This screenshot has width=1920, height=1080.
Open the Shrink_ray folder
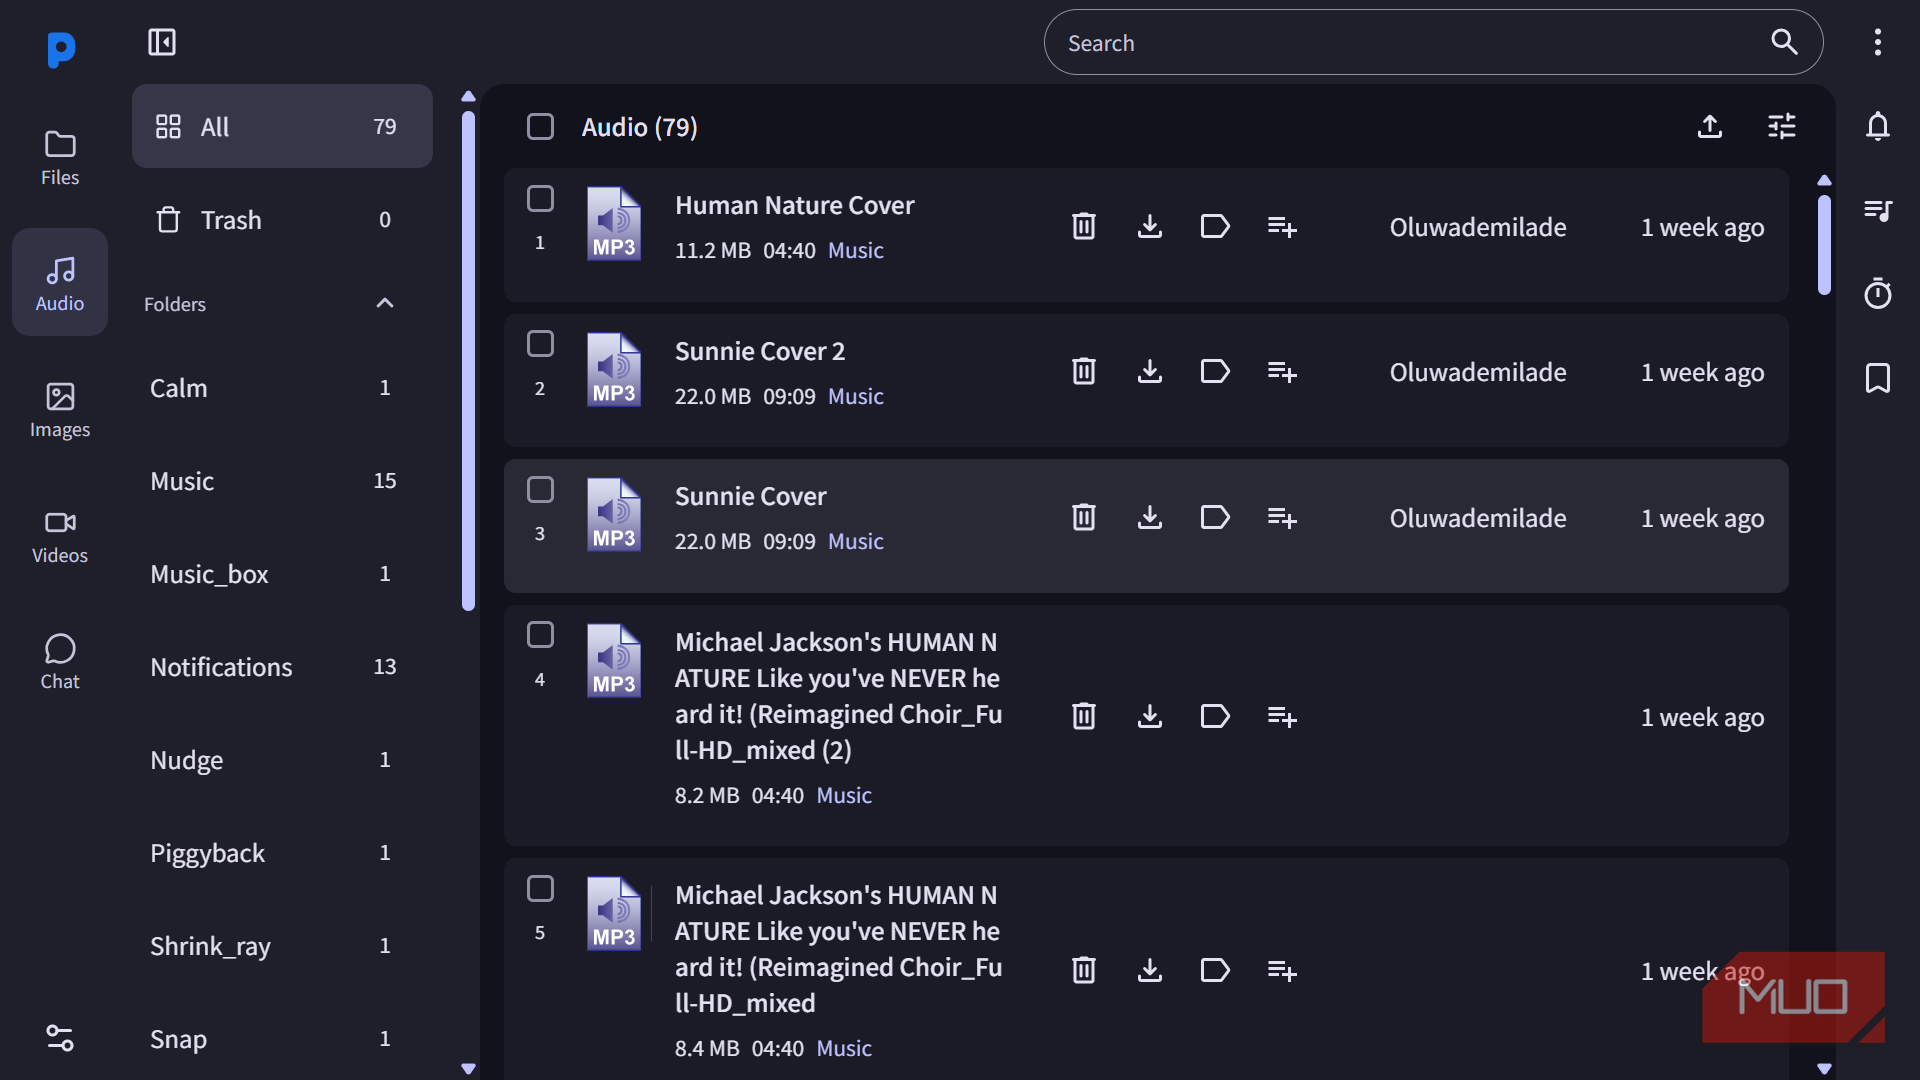coord(282,946)
